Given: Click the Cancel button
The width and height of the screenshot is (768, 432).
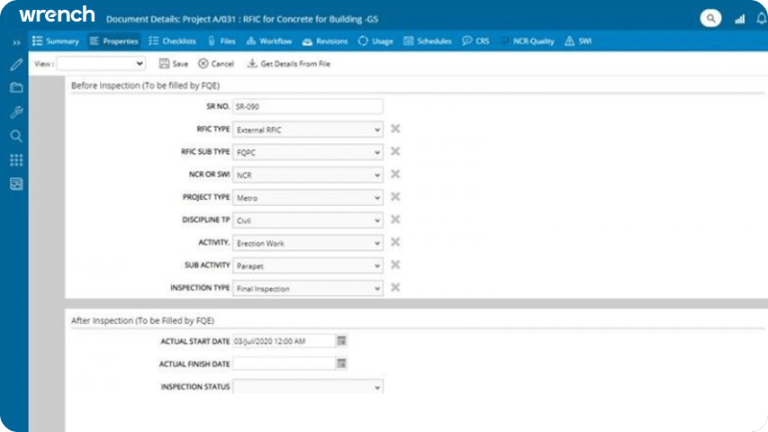Looking at the screenshot, I should point(216,64).
